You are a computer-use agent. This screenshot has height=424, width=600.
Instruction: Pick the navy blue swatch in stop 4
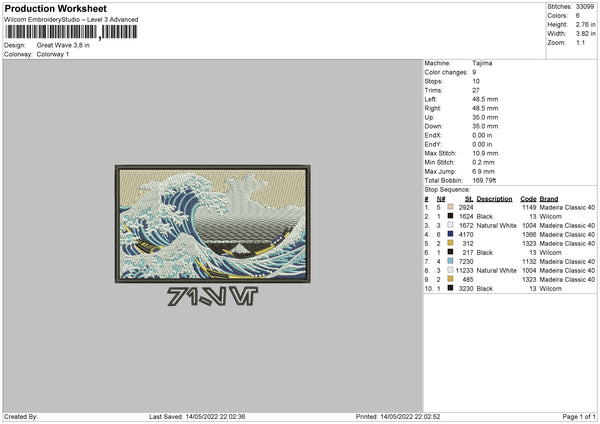click(x=450, y=234)
